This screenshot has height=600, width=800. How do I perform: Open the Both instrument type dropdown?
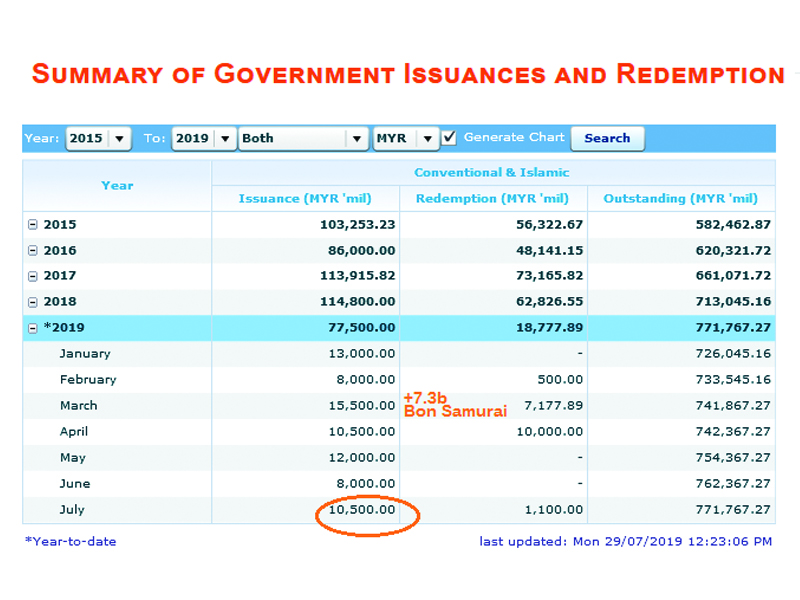(x=303, y=138)
